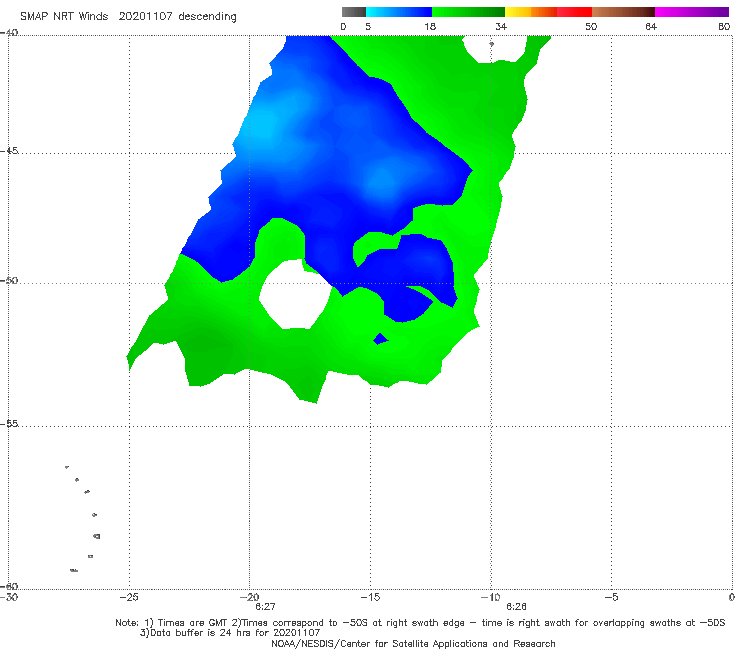Click the color bar label '5'
Viewport: 740px width, 650px height.
click(x=368, y=27)
